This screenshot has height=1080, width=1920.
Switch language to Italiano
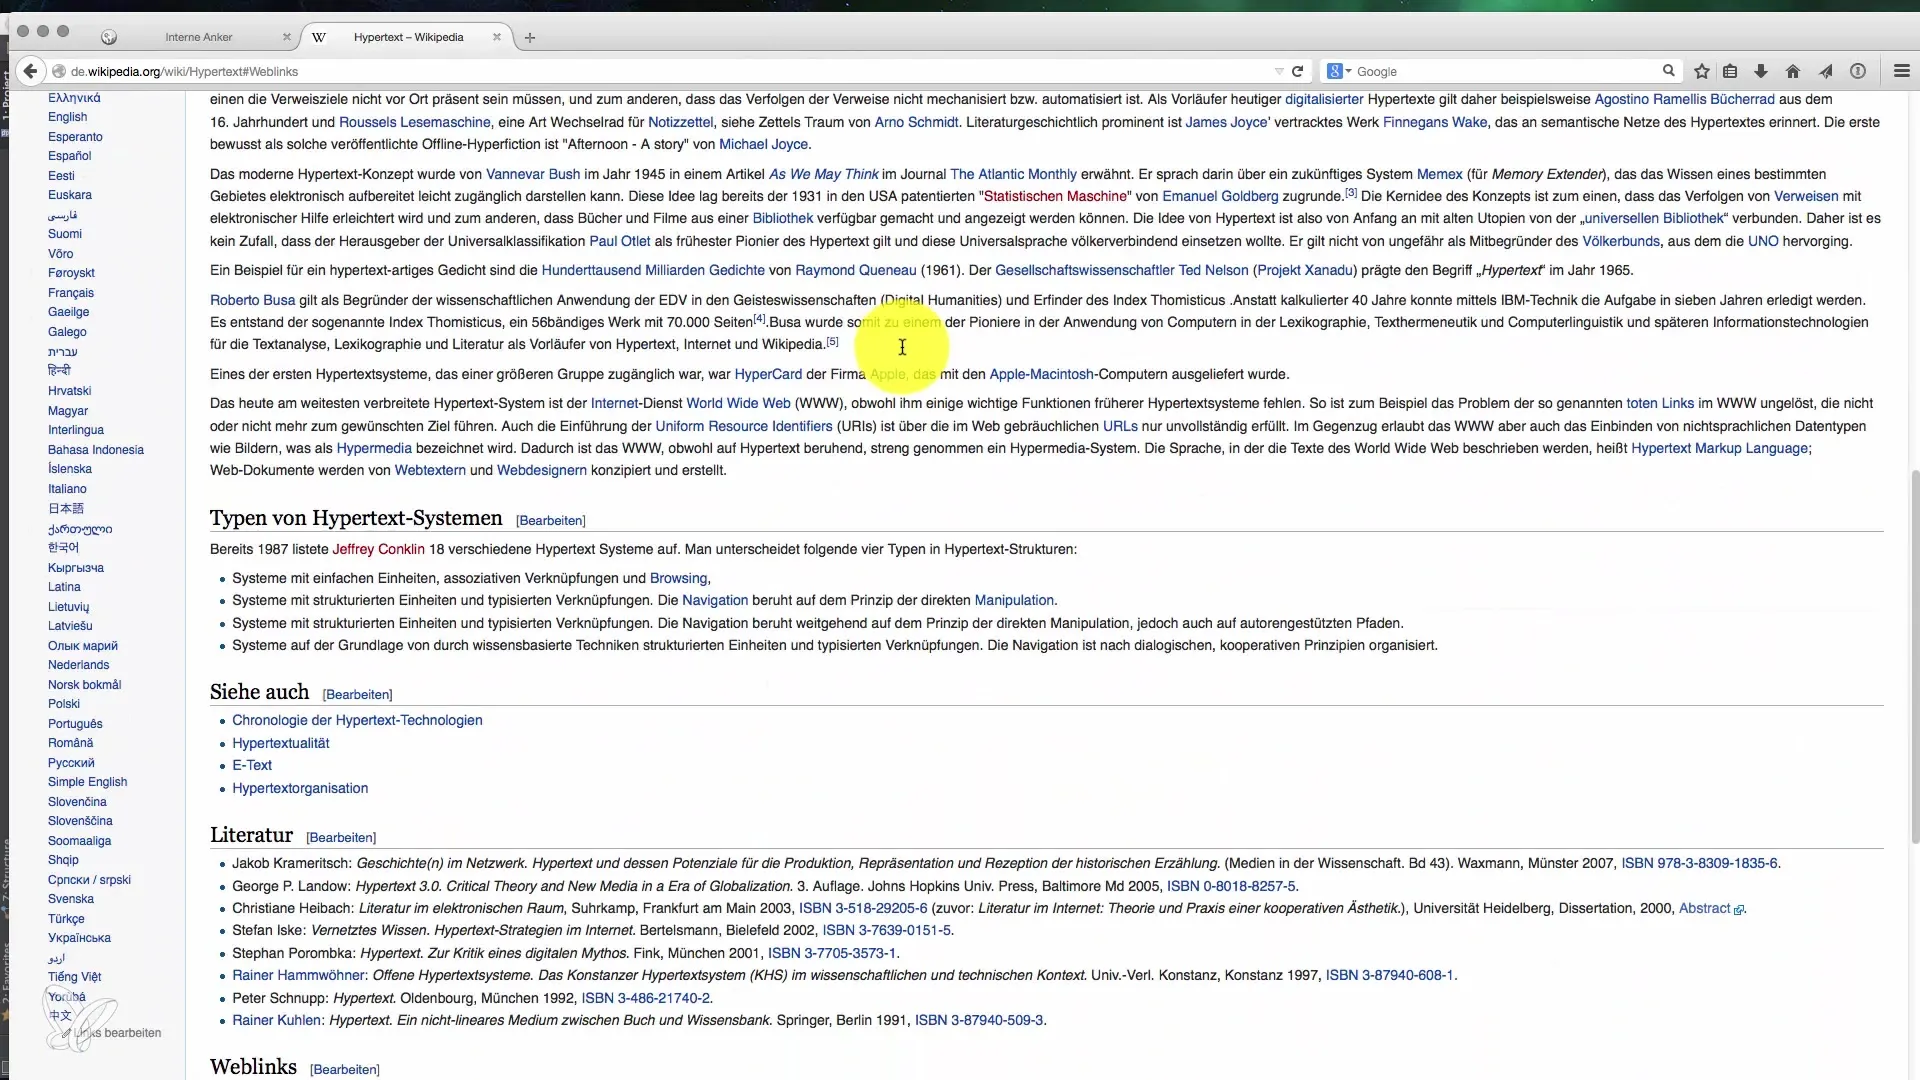pyautogui.click(x=67, y=489)
